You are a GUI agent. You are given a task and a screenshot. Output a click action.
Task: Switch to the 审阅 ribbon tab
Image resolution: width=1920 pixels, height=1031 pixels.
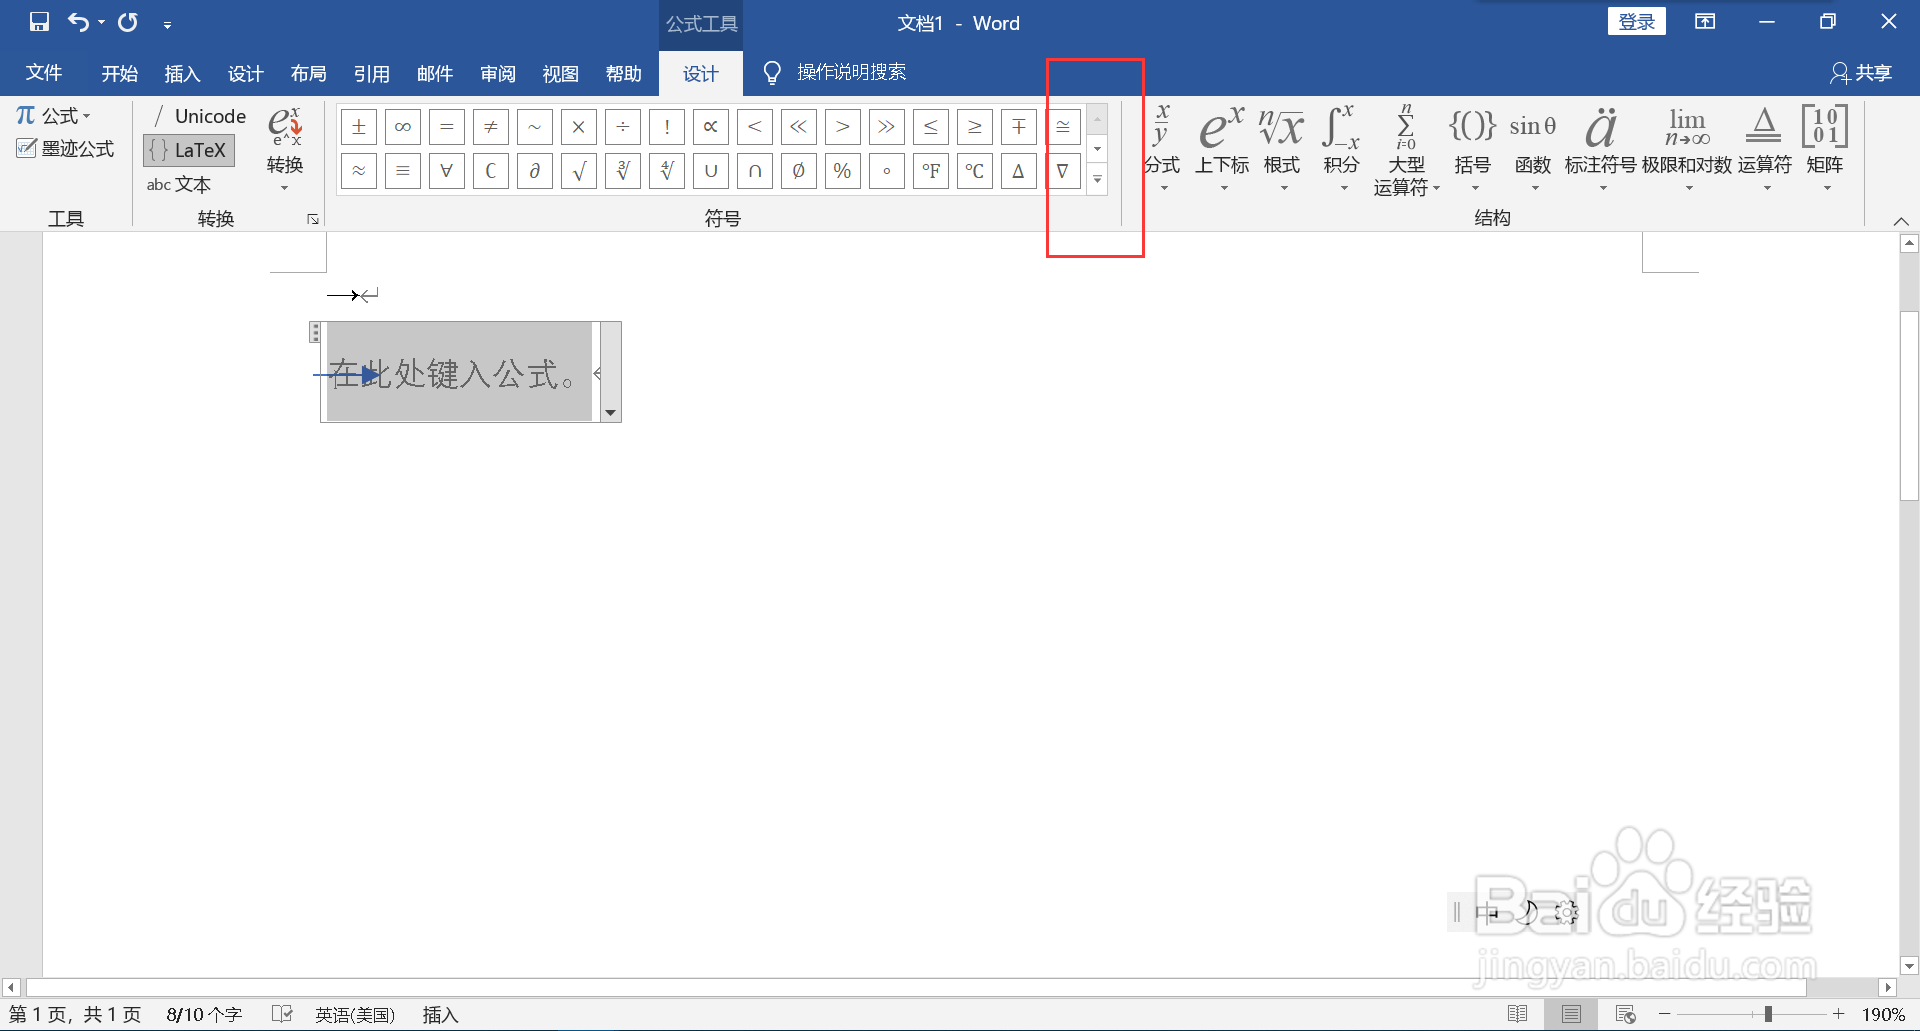498,73
